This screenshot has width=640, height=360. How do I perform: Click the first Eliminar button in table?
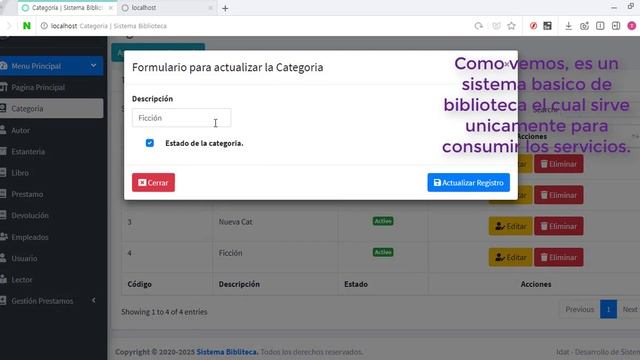tap(559, 164)
